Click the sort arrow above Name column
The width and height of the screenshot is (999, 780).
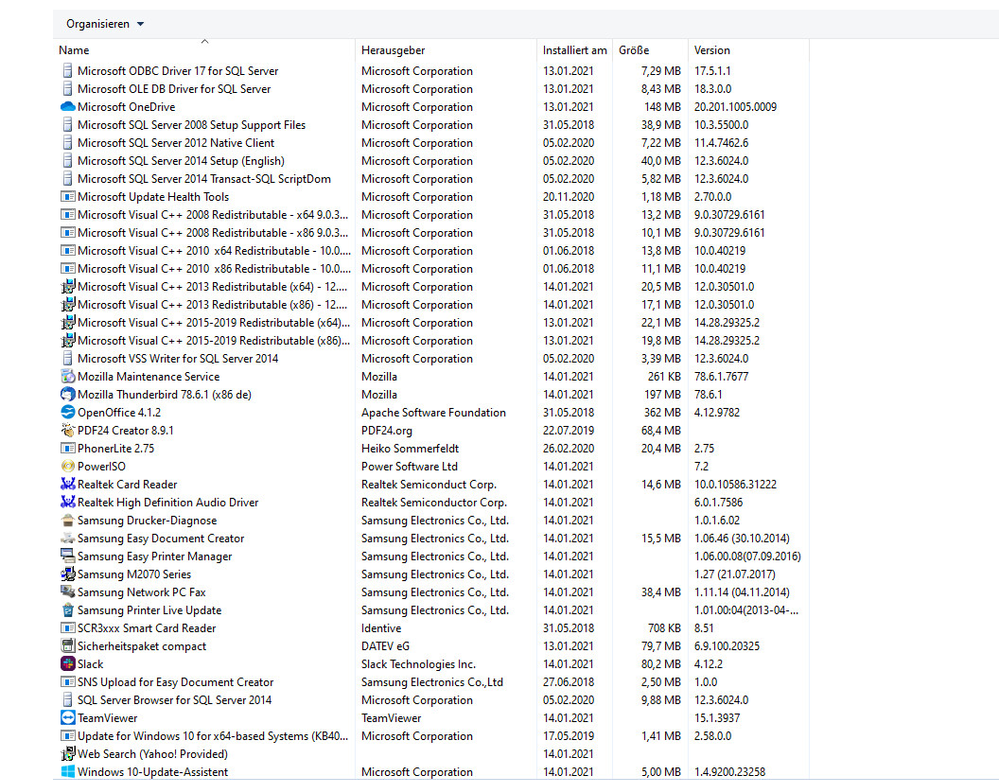click(x=205, y=41)
